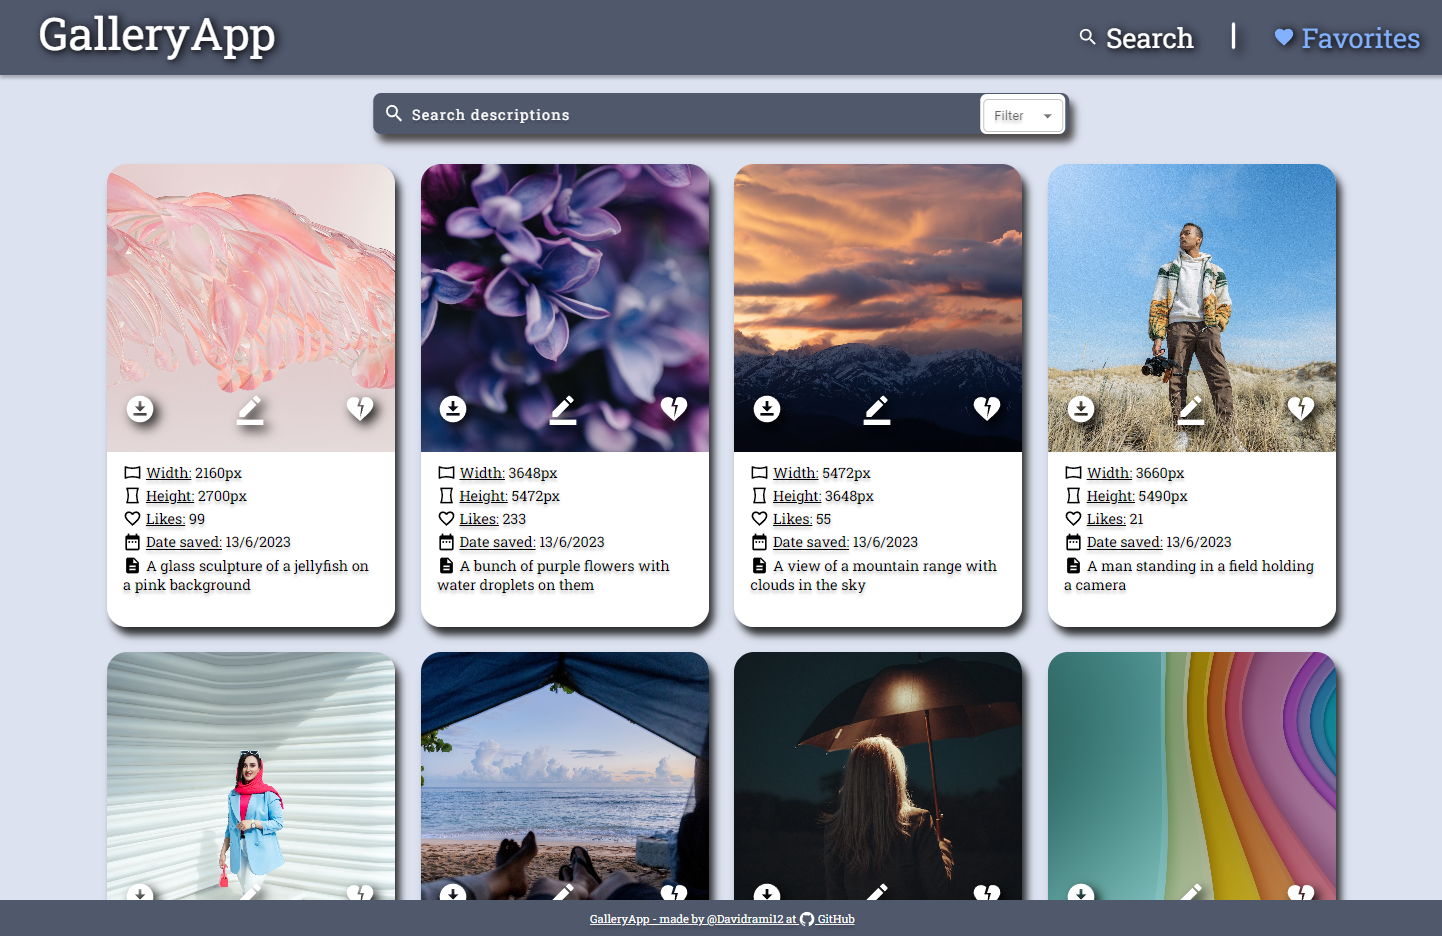The height and width of the screenshot is (936, 1442).
Task: Click Date saved on jellyfish card
Action: (218, 542)
